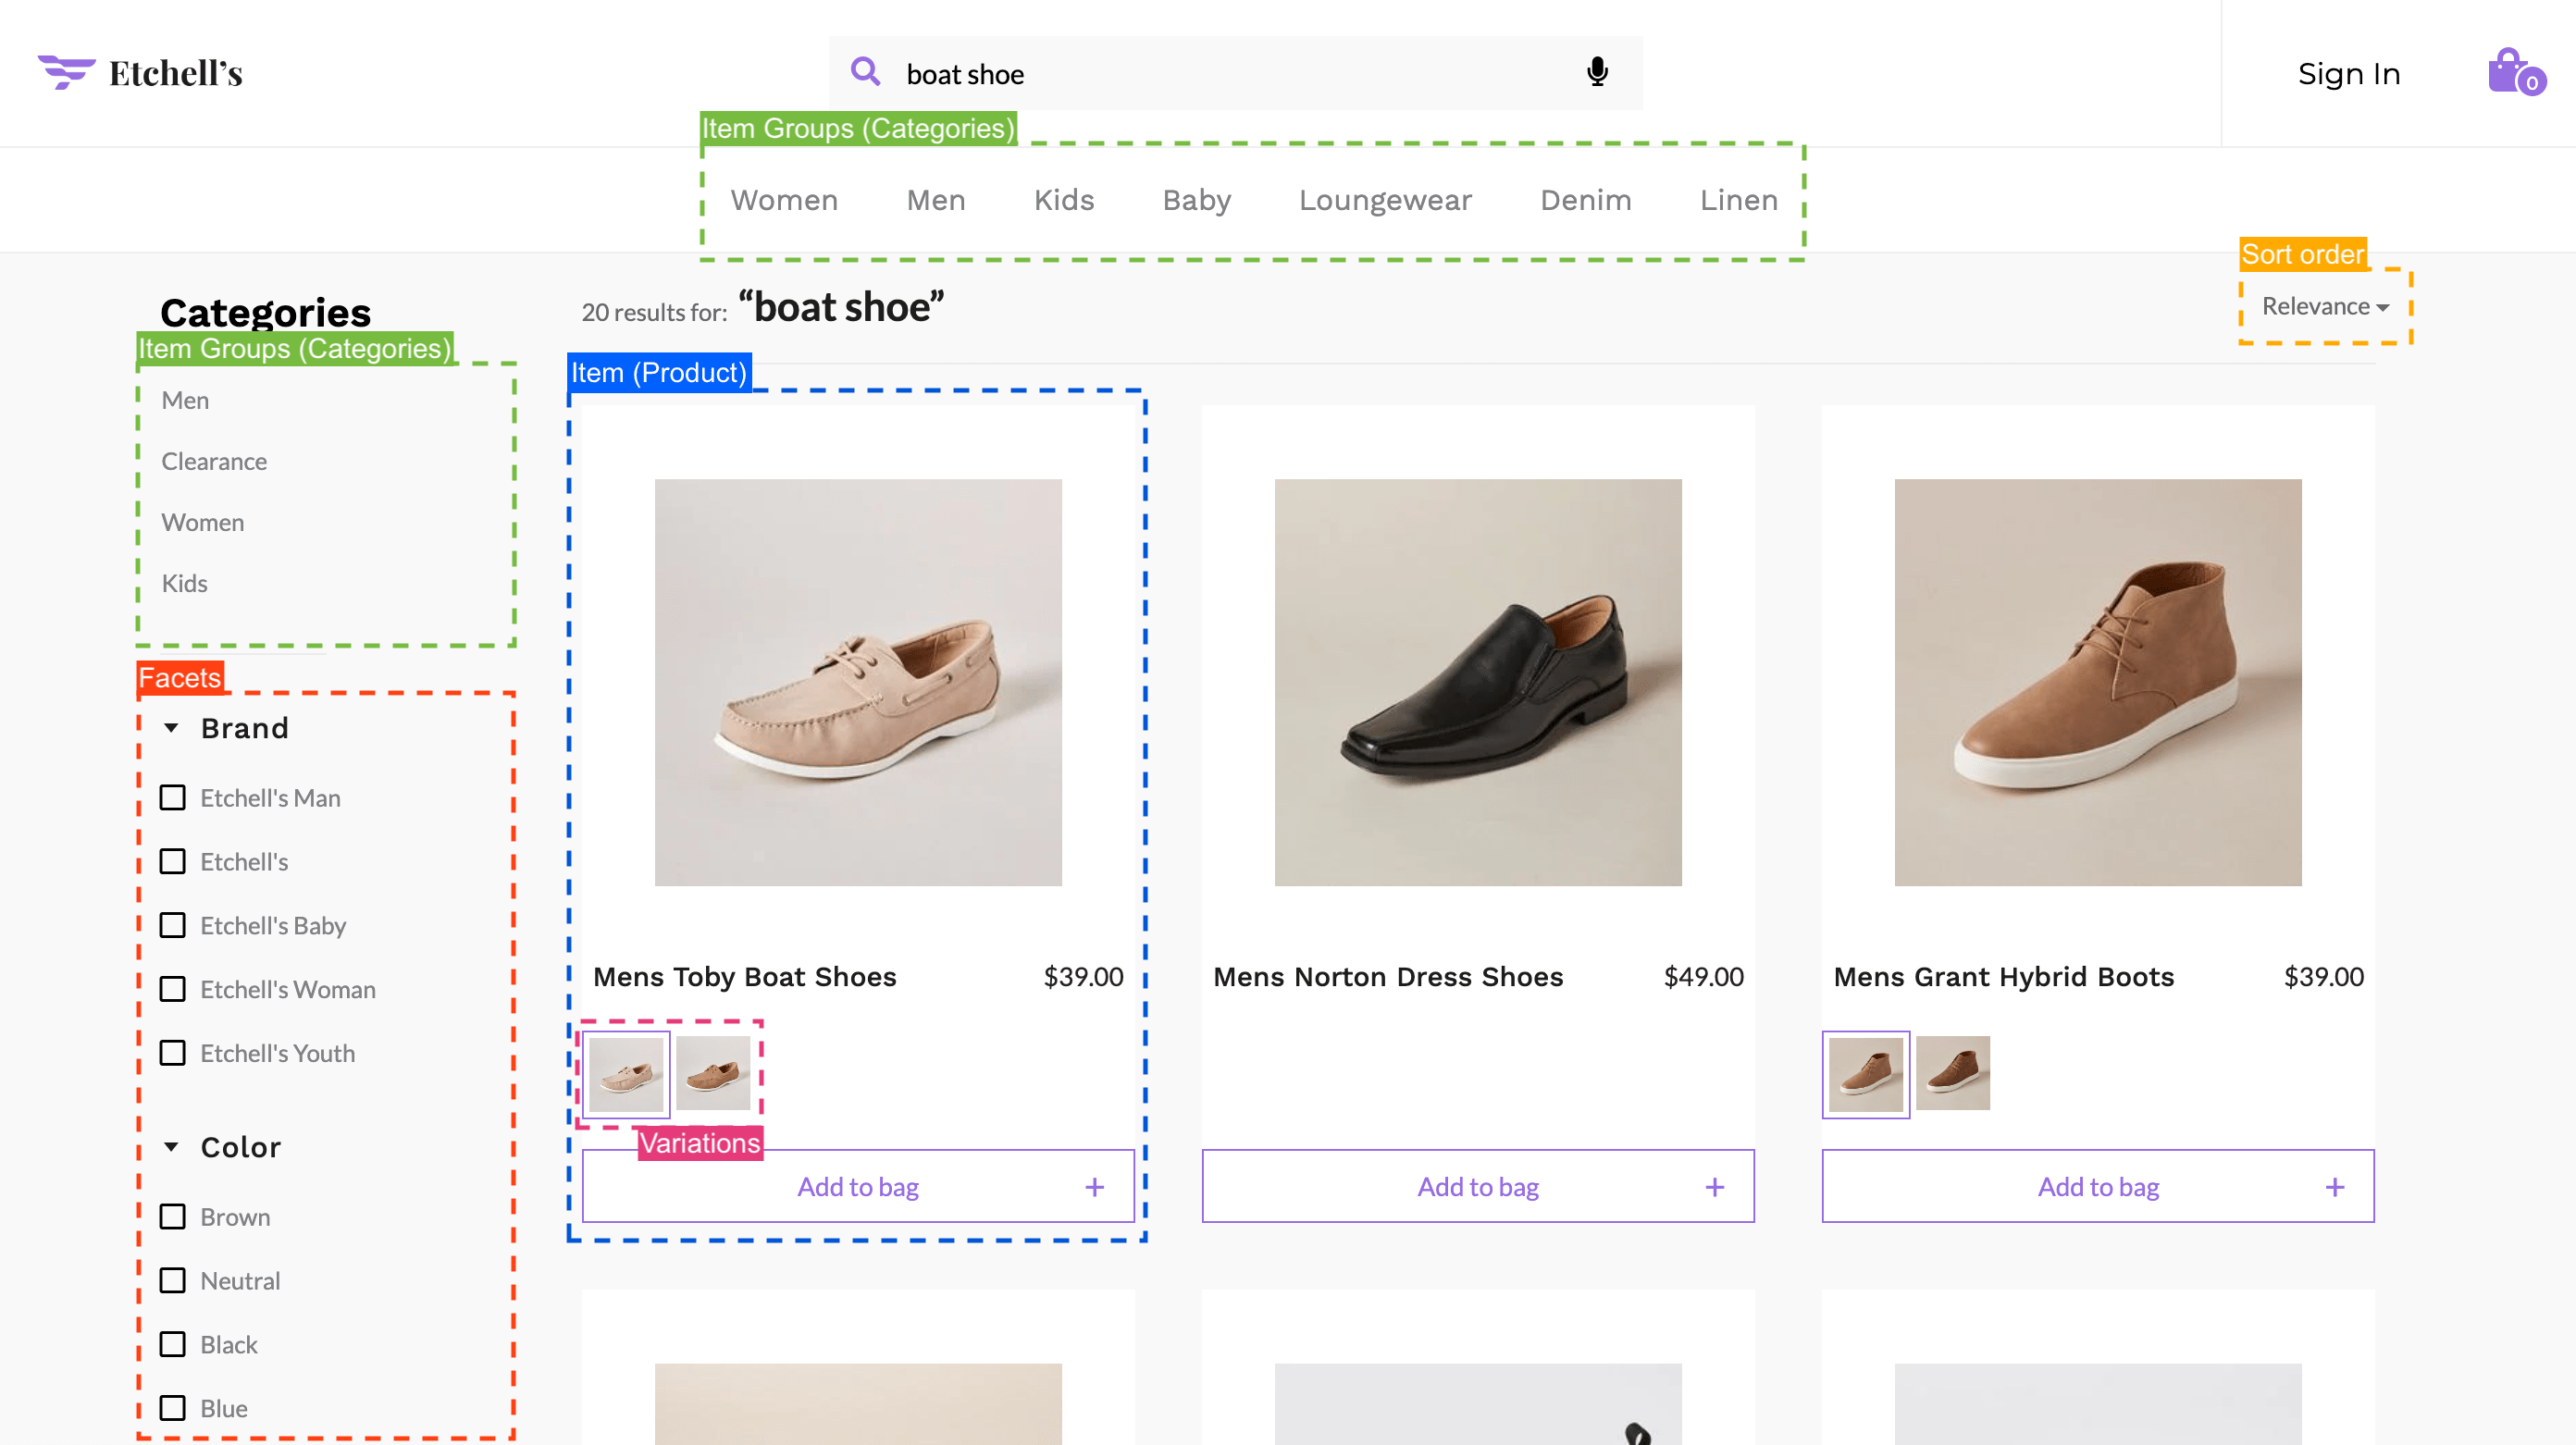The height and width of the screenshot is (1445, 2576).
Task: Add Mens Grant Hybrid Boots to bag
Action: [2098, 1187]
